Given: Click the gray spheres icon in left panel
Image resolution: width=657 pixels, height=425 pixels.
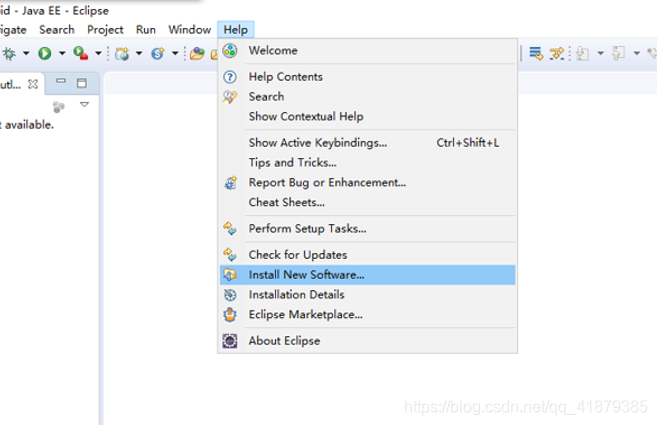Looking at the screenshot, I should pos(58,107).
